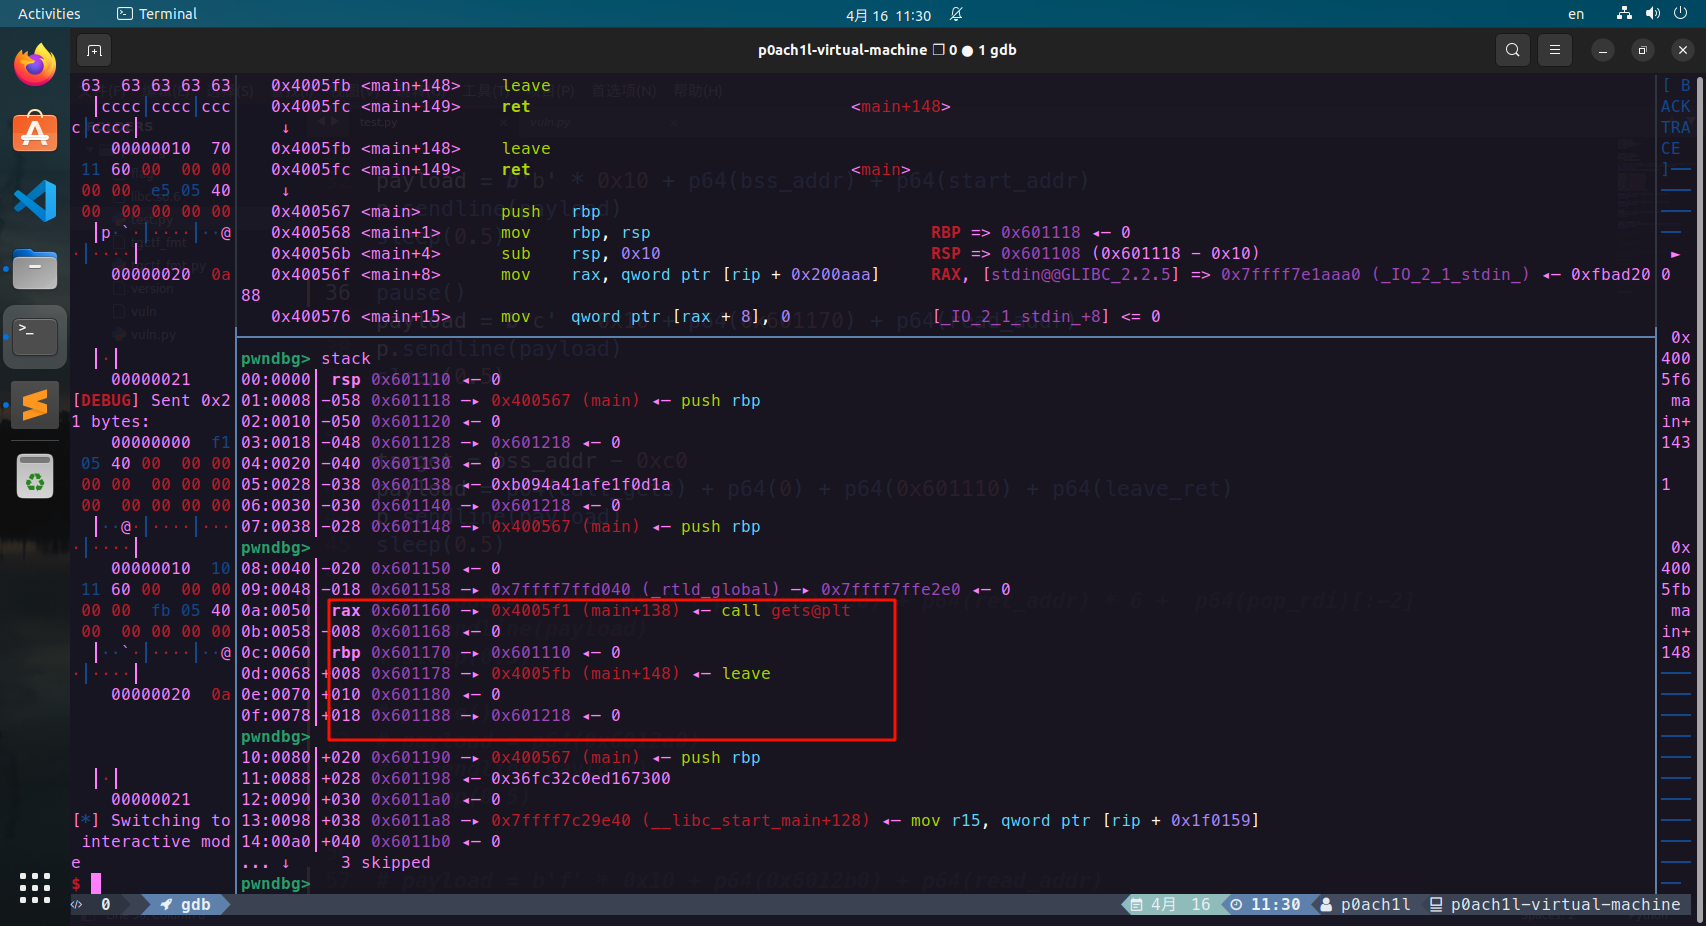Open the clock and calendar panel
The width and height of the screenshot is (1706, 926).
coord(888,15)
